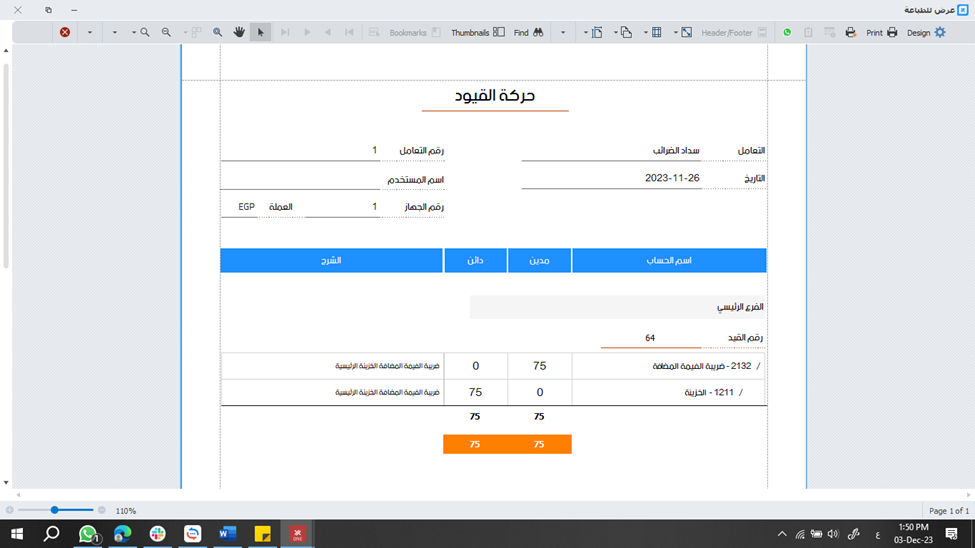
Task: Click اسم الحساب column header
Action: 669,261
